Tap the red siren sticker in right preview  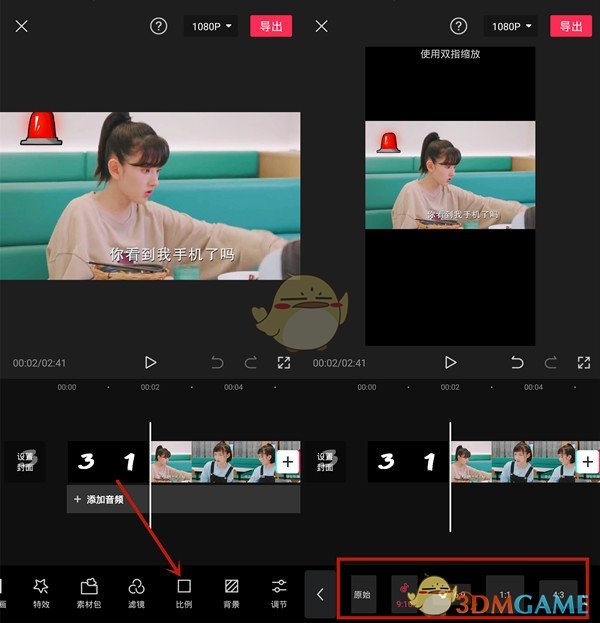click(x=389, y=143)
